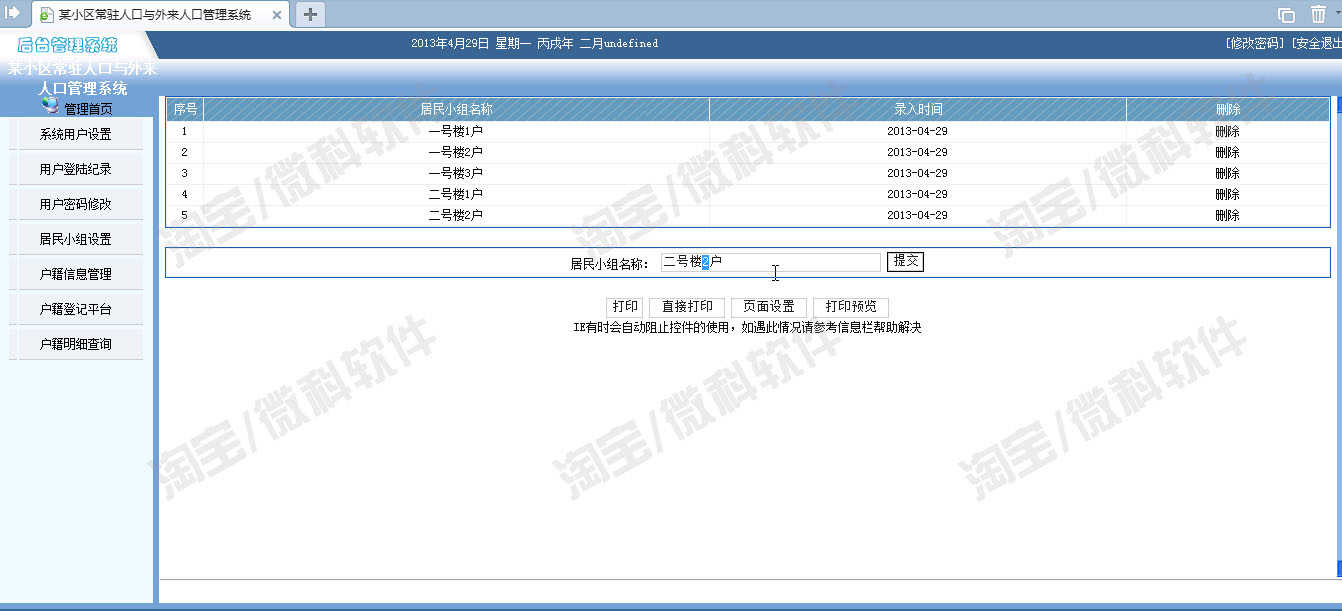
Task: Close the 某小区常驻人口 browser tab
Action: coord(277,15)
